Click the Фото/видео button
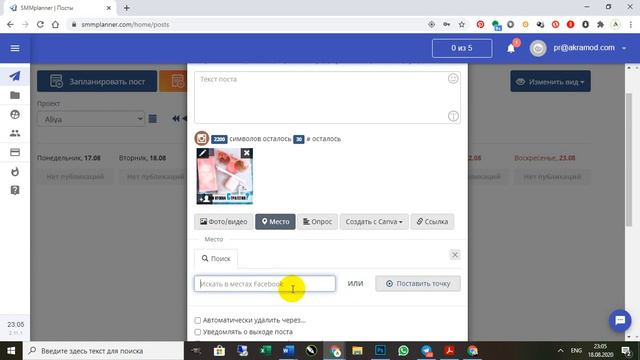Screen dimensions: 640x360 coord(224,222)
